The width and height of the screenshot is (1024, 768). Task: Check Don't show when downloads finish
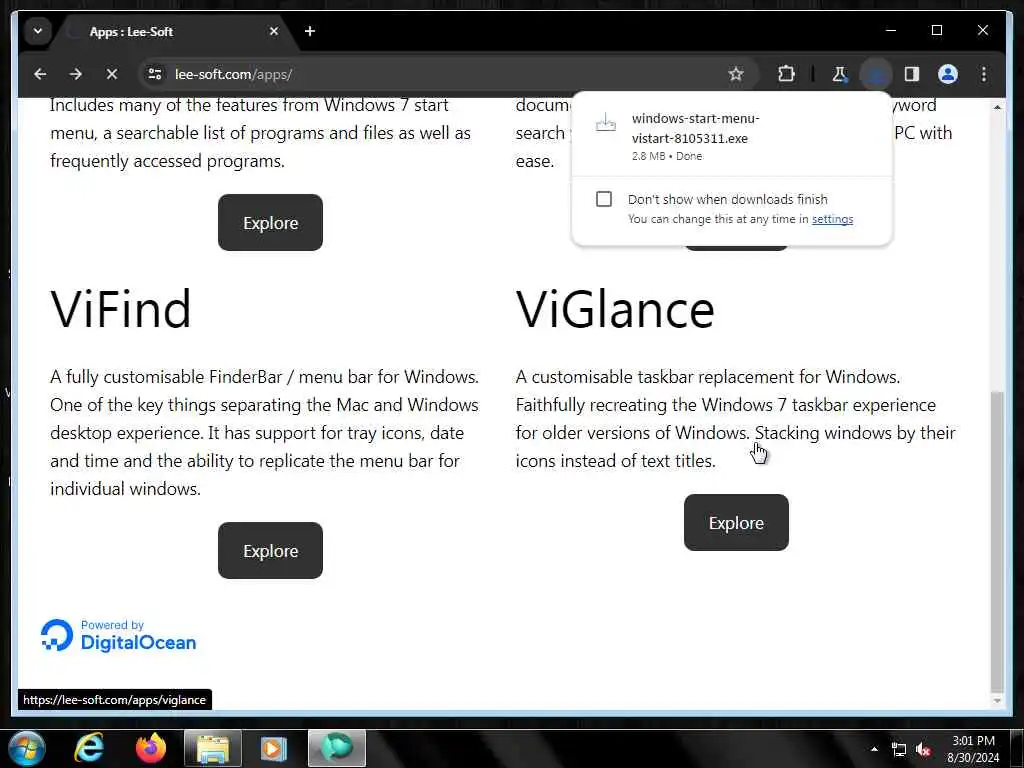(x=604, y=199)
